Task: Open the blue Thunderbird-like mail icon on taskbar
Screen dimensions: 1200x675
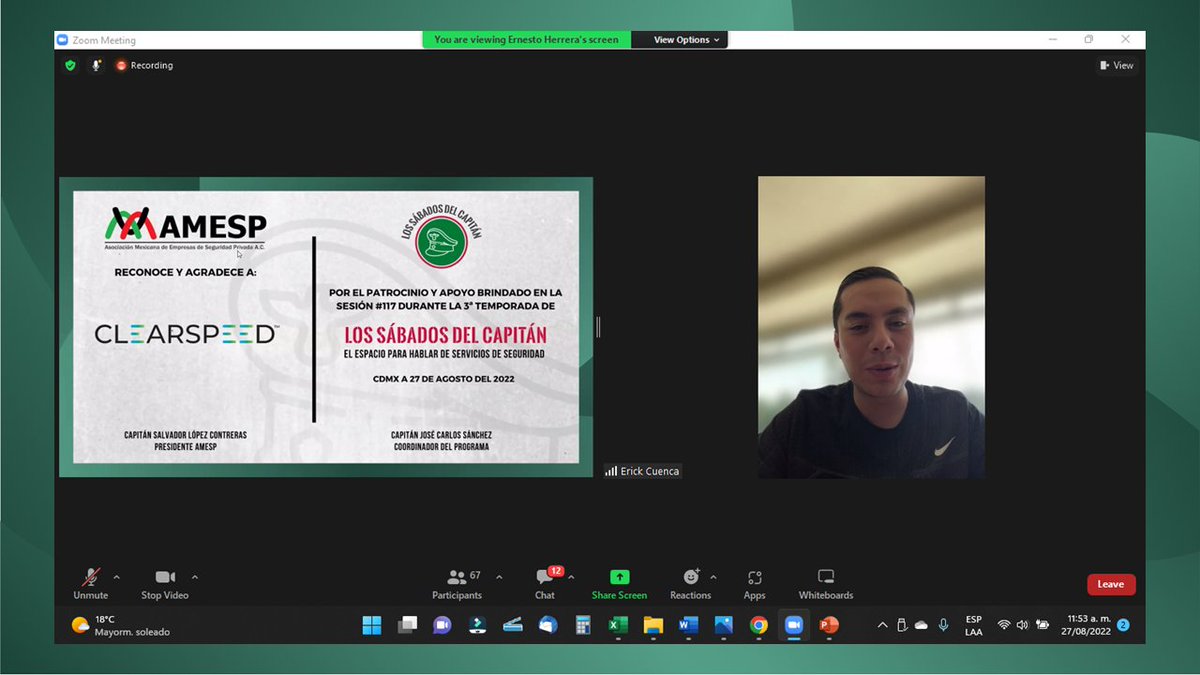Action: (547, 625)
